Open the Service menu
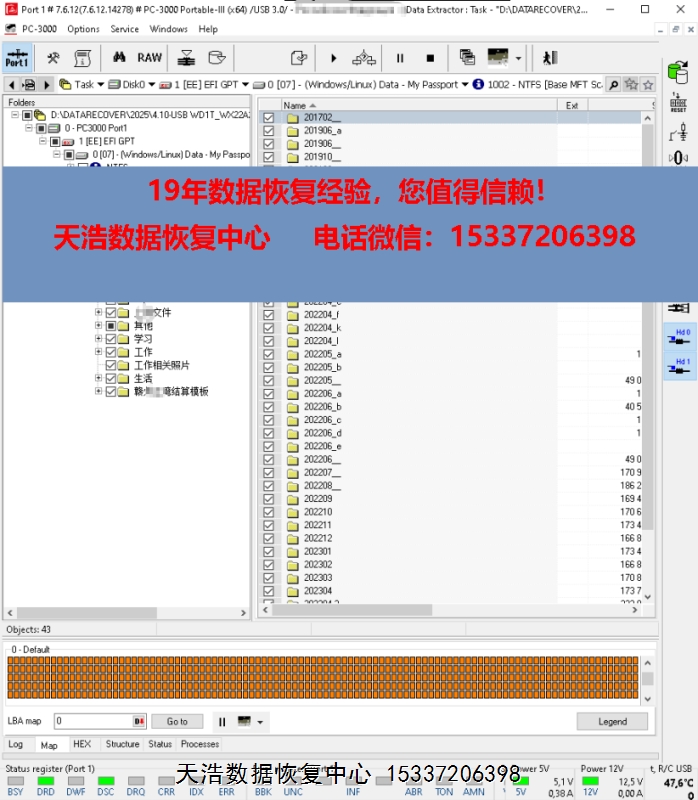698x800 pixels. coord(124,29)
